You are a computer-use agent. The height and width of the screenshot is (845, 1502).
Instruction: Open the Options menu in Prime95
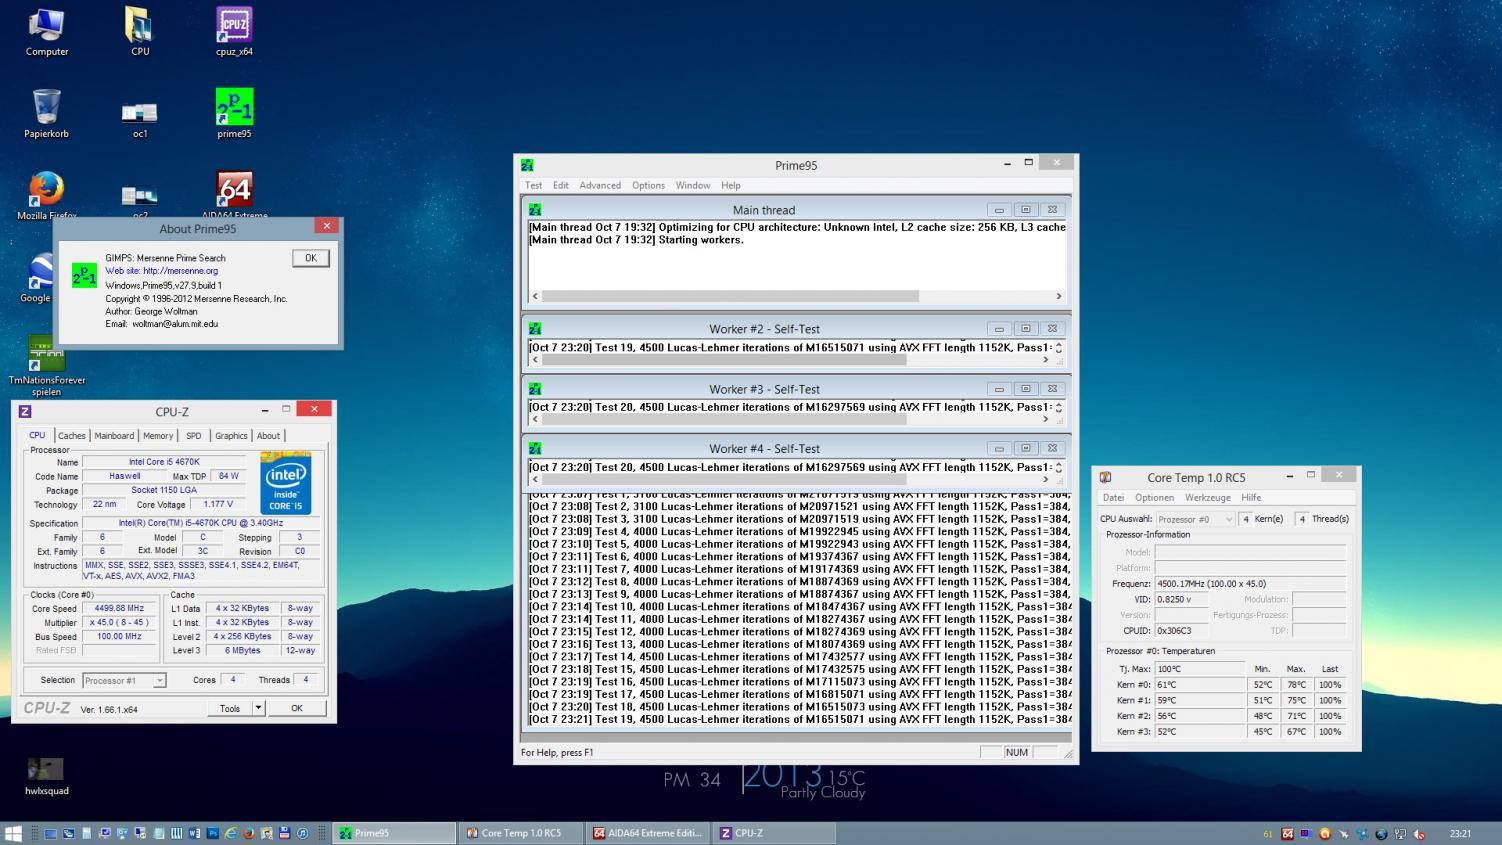(x=648, y=185)
